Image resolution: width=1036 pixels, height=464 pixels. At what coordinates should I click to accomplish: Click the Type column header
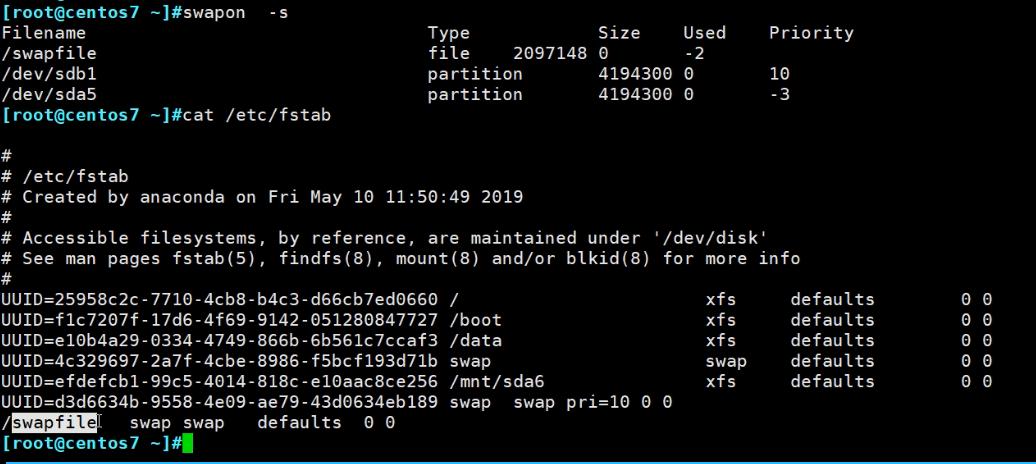[x=448, y=33]
